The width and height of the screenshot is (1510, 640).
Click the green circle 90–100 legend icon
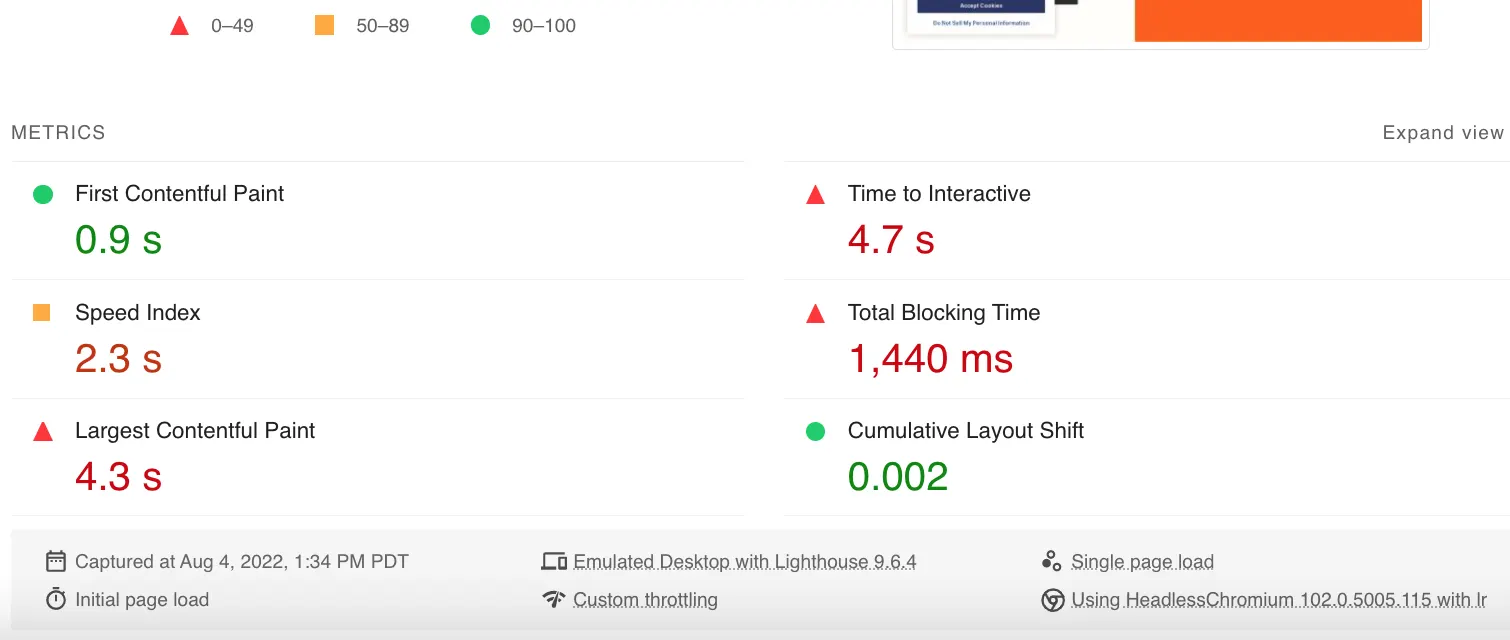coord(480,26)
